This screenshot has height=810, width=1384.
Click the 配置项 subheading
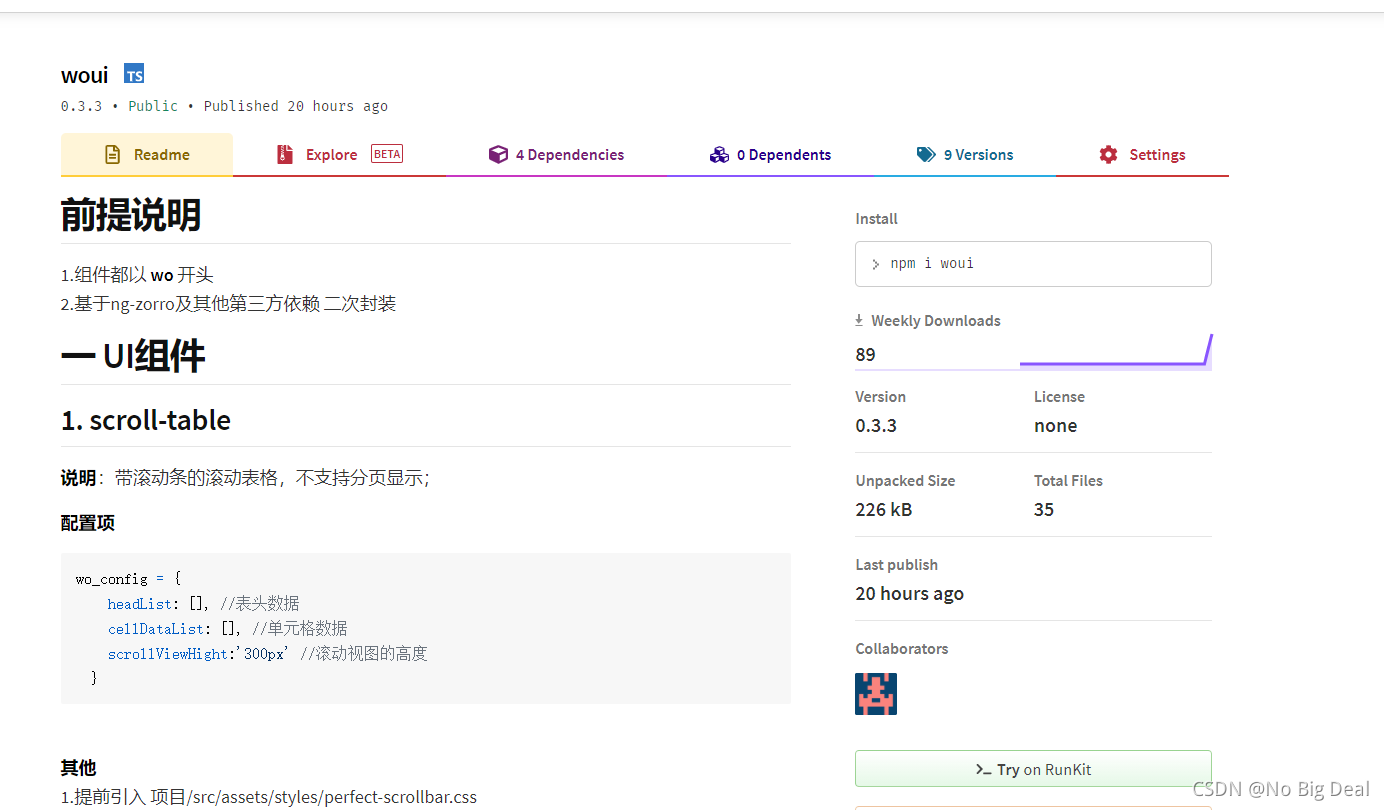(x=88, y=523)
